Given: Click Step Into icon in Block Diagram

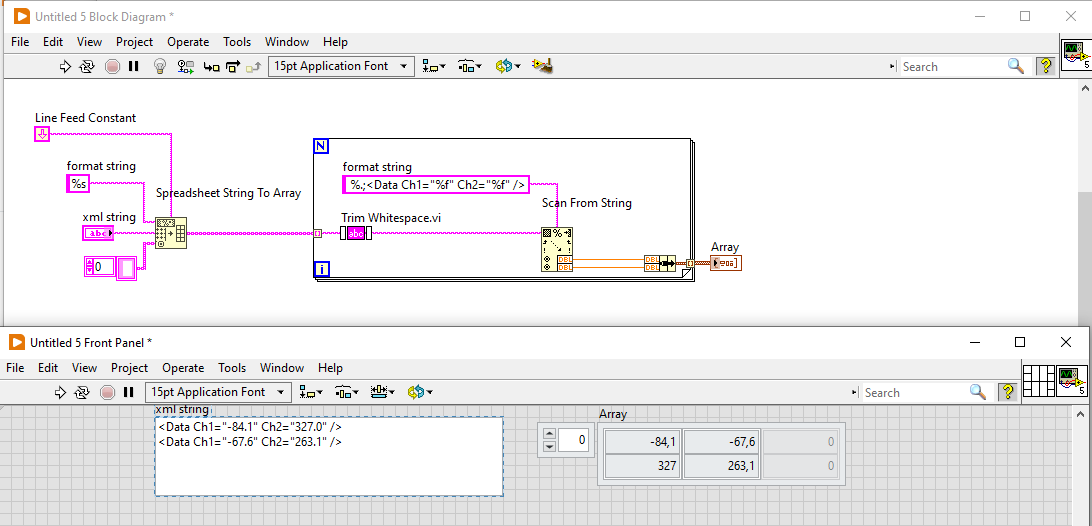Looking at the screenshot, I should 211,67.
